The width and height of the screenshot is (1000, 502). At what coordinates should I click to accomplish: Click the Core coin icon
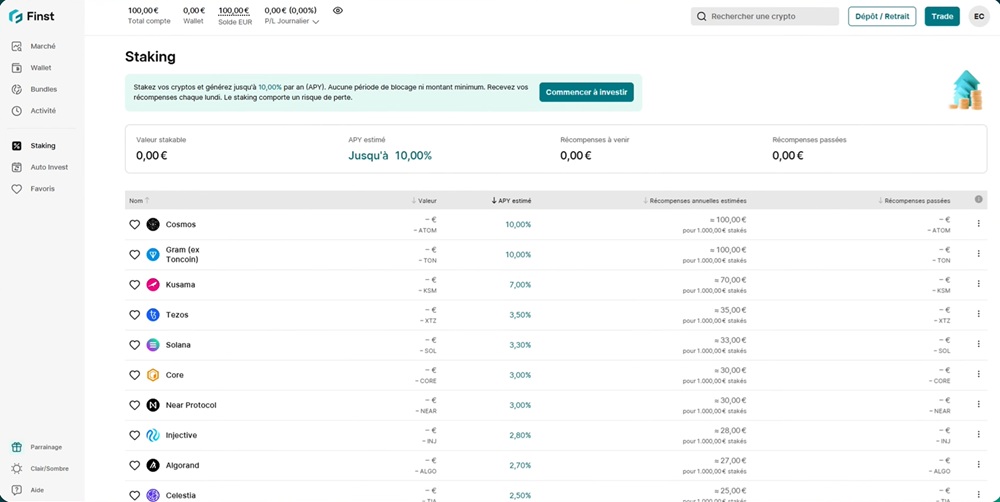[152, 375]
